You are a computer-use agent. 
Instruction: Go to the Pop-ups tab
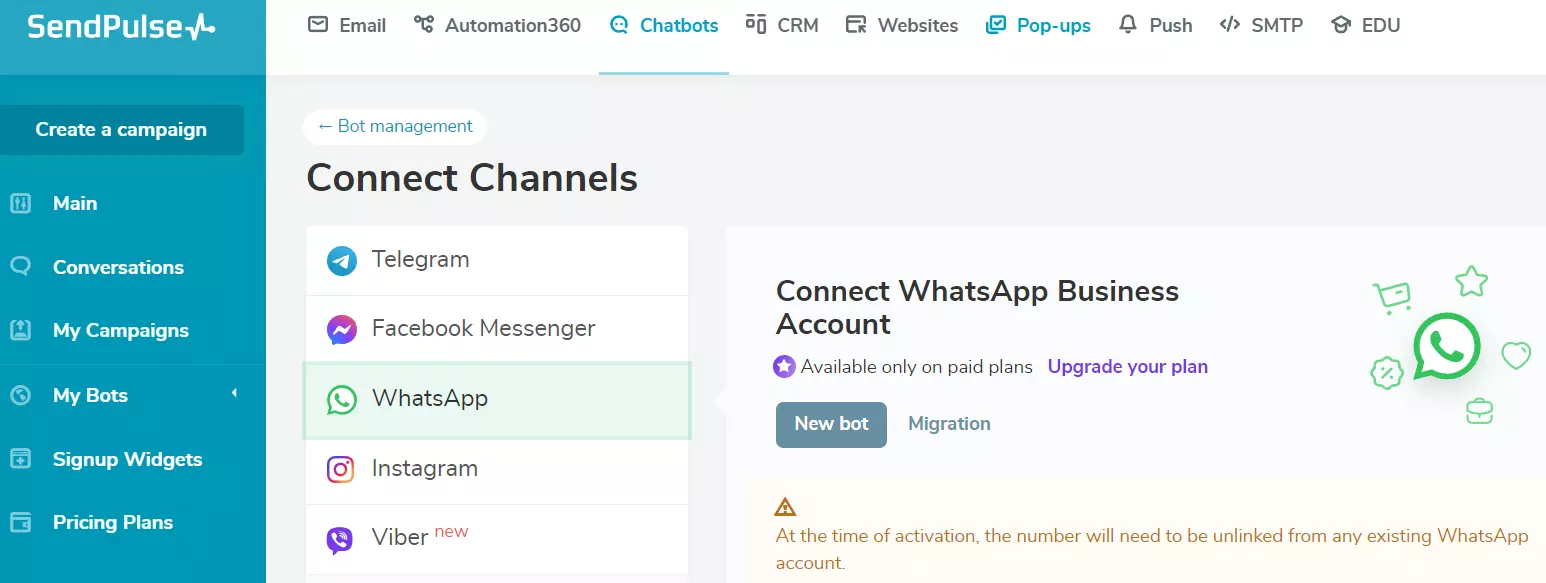click(1038, 25)
